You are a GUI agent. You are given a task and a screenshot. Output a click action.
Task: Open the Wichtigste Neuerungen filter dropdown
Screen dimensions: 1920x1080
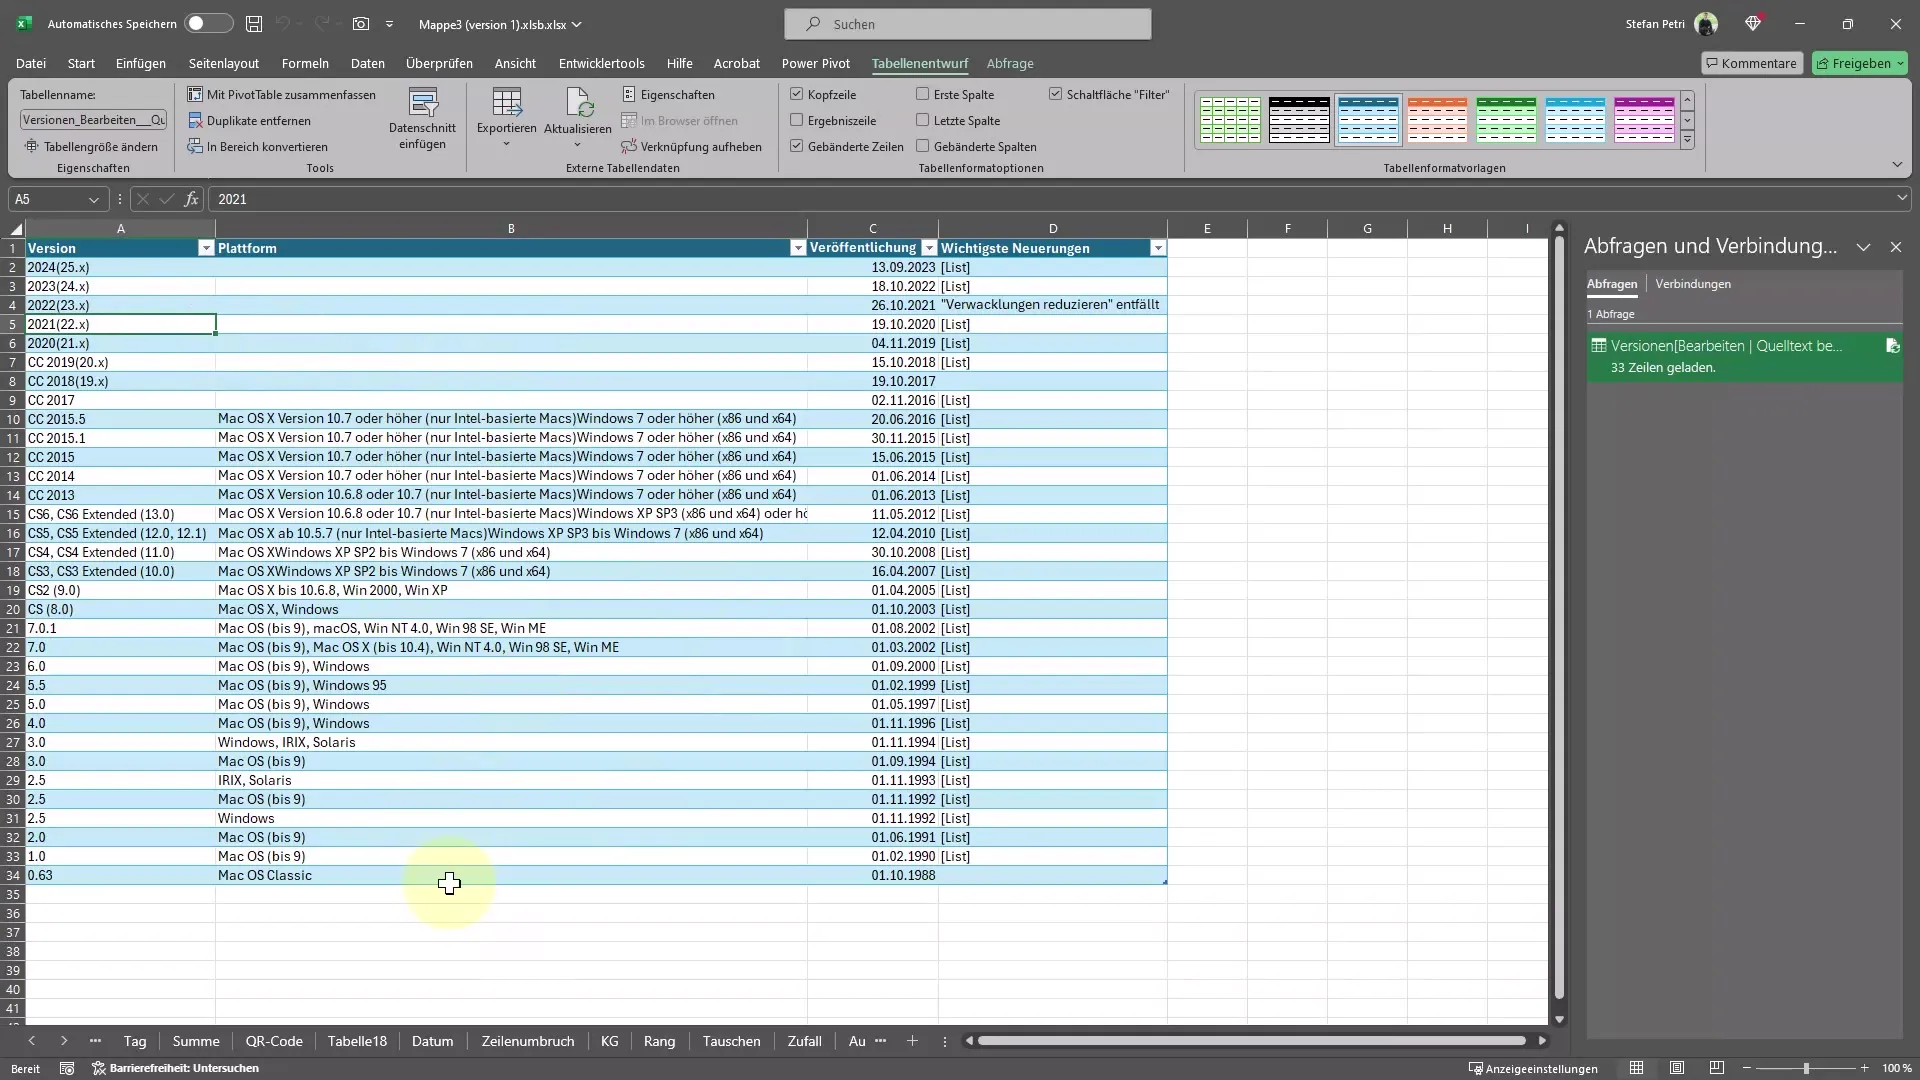pyautogui.click(x=1158, y=248)
